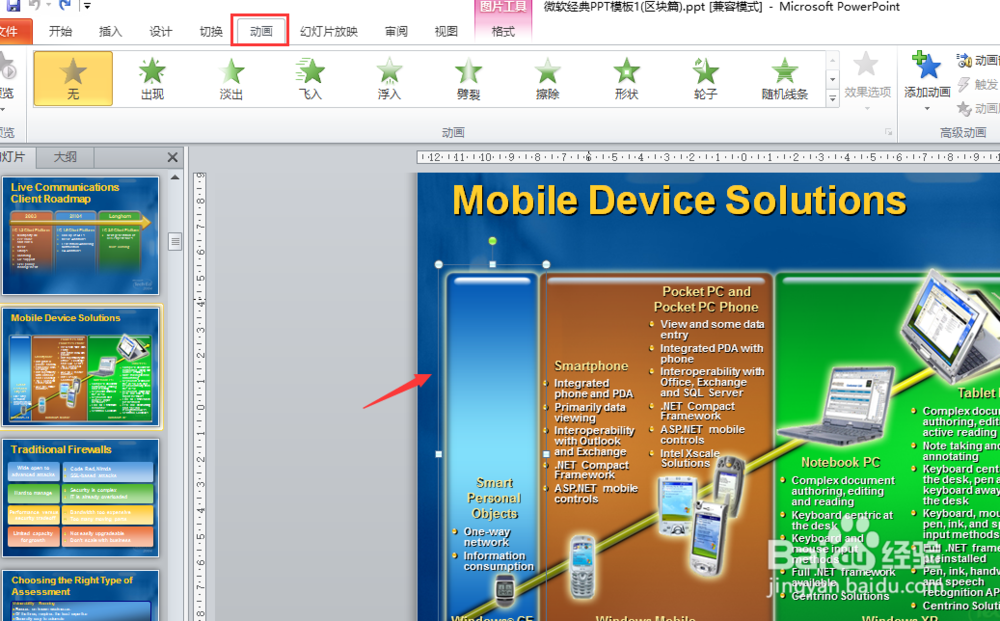
Task: Click the top-right corner handle of selected picture
Action: [547, 264]
